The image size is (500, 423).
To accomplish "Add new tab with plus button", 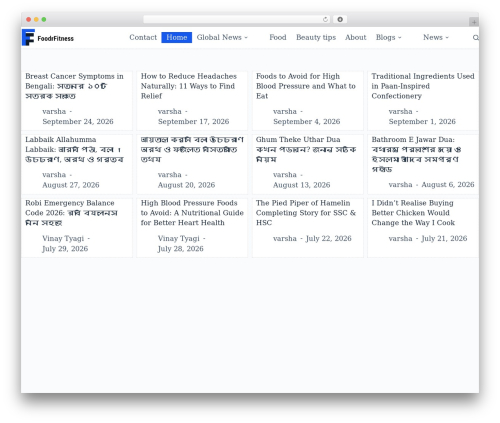I will point(474,22).
